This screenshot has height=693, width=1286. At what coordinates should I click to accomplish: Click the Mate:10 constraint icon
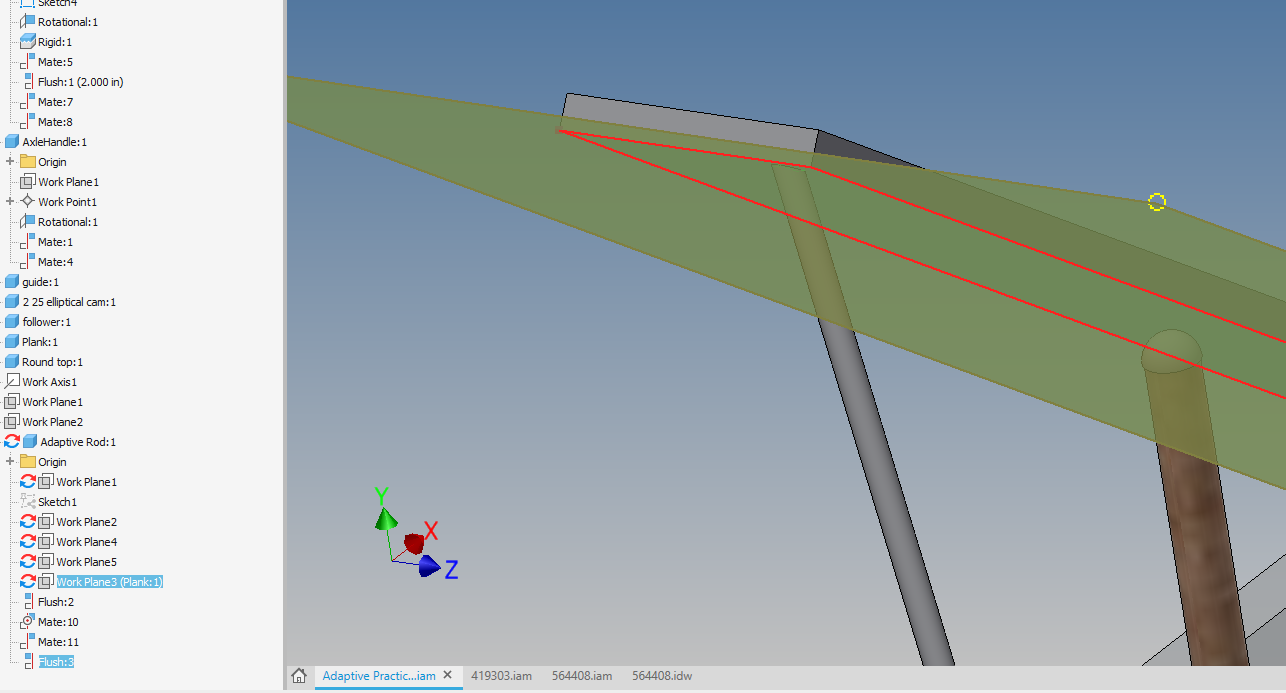point(29,621)
